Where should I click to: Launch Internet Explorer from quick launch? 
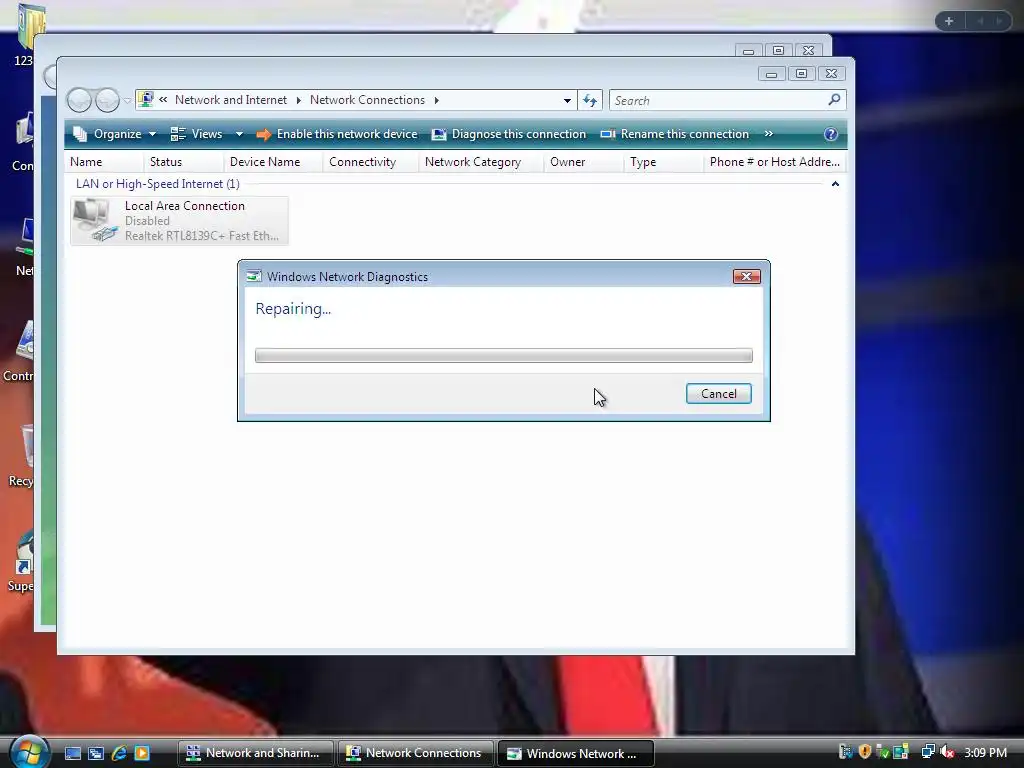(119, 753)
